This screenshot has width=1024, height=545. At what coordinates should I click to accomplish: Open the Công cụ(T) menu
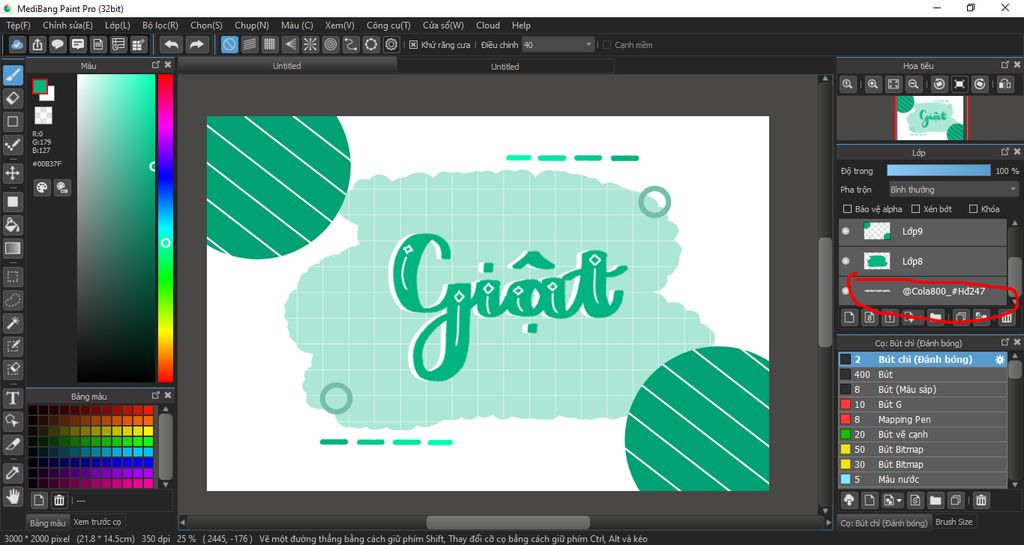[388, 25]
